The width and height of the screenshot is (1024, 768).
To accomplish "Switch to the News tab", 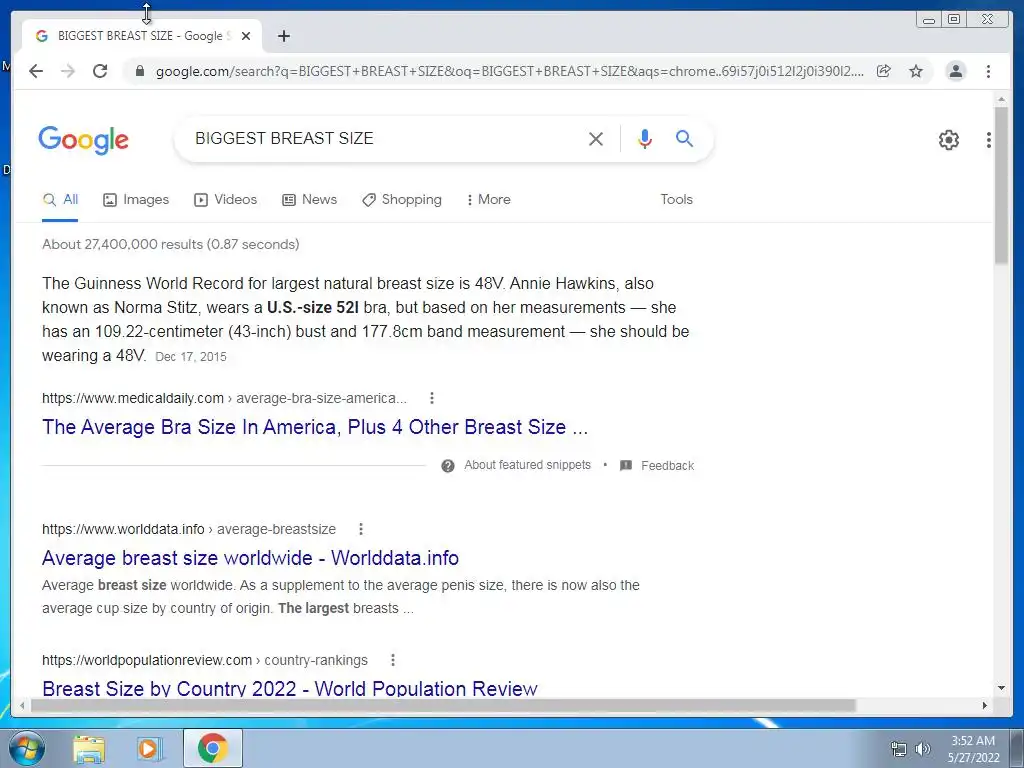I will [x=310, y=200].
